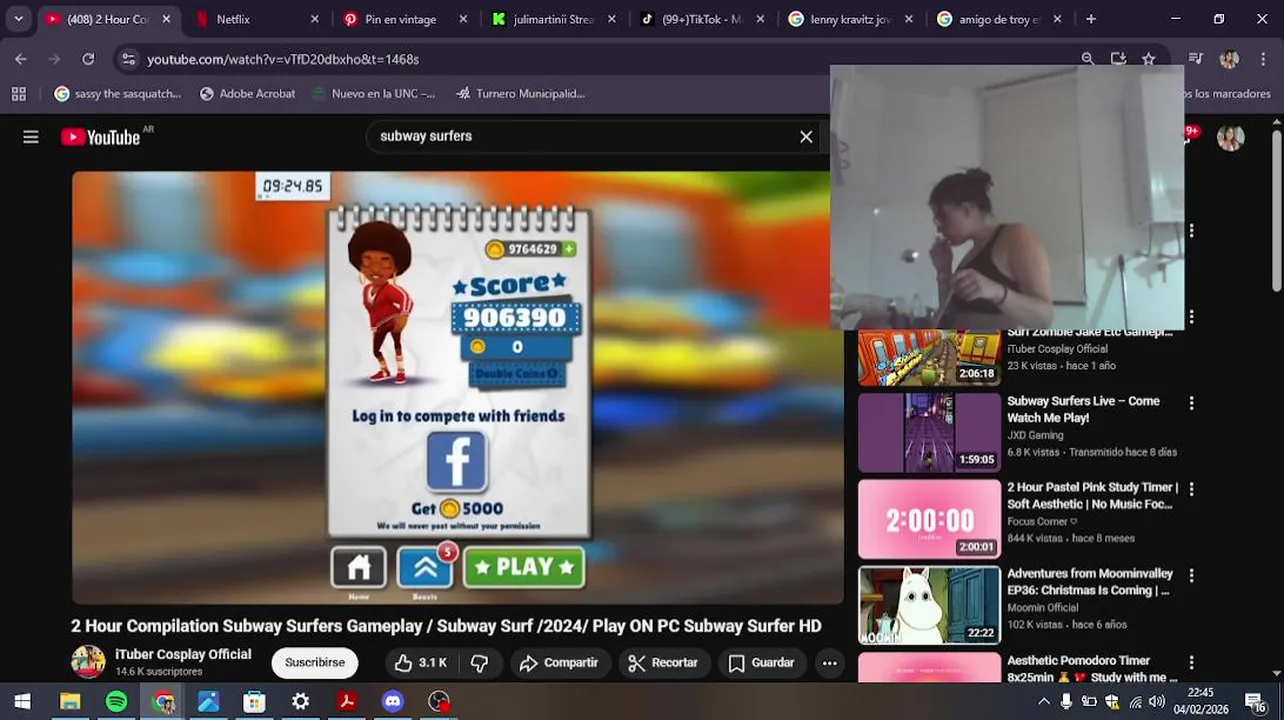The image size is (1284, 720).
Task: Open Spotify from the taskbar
Action: [116, 702]
